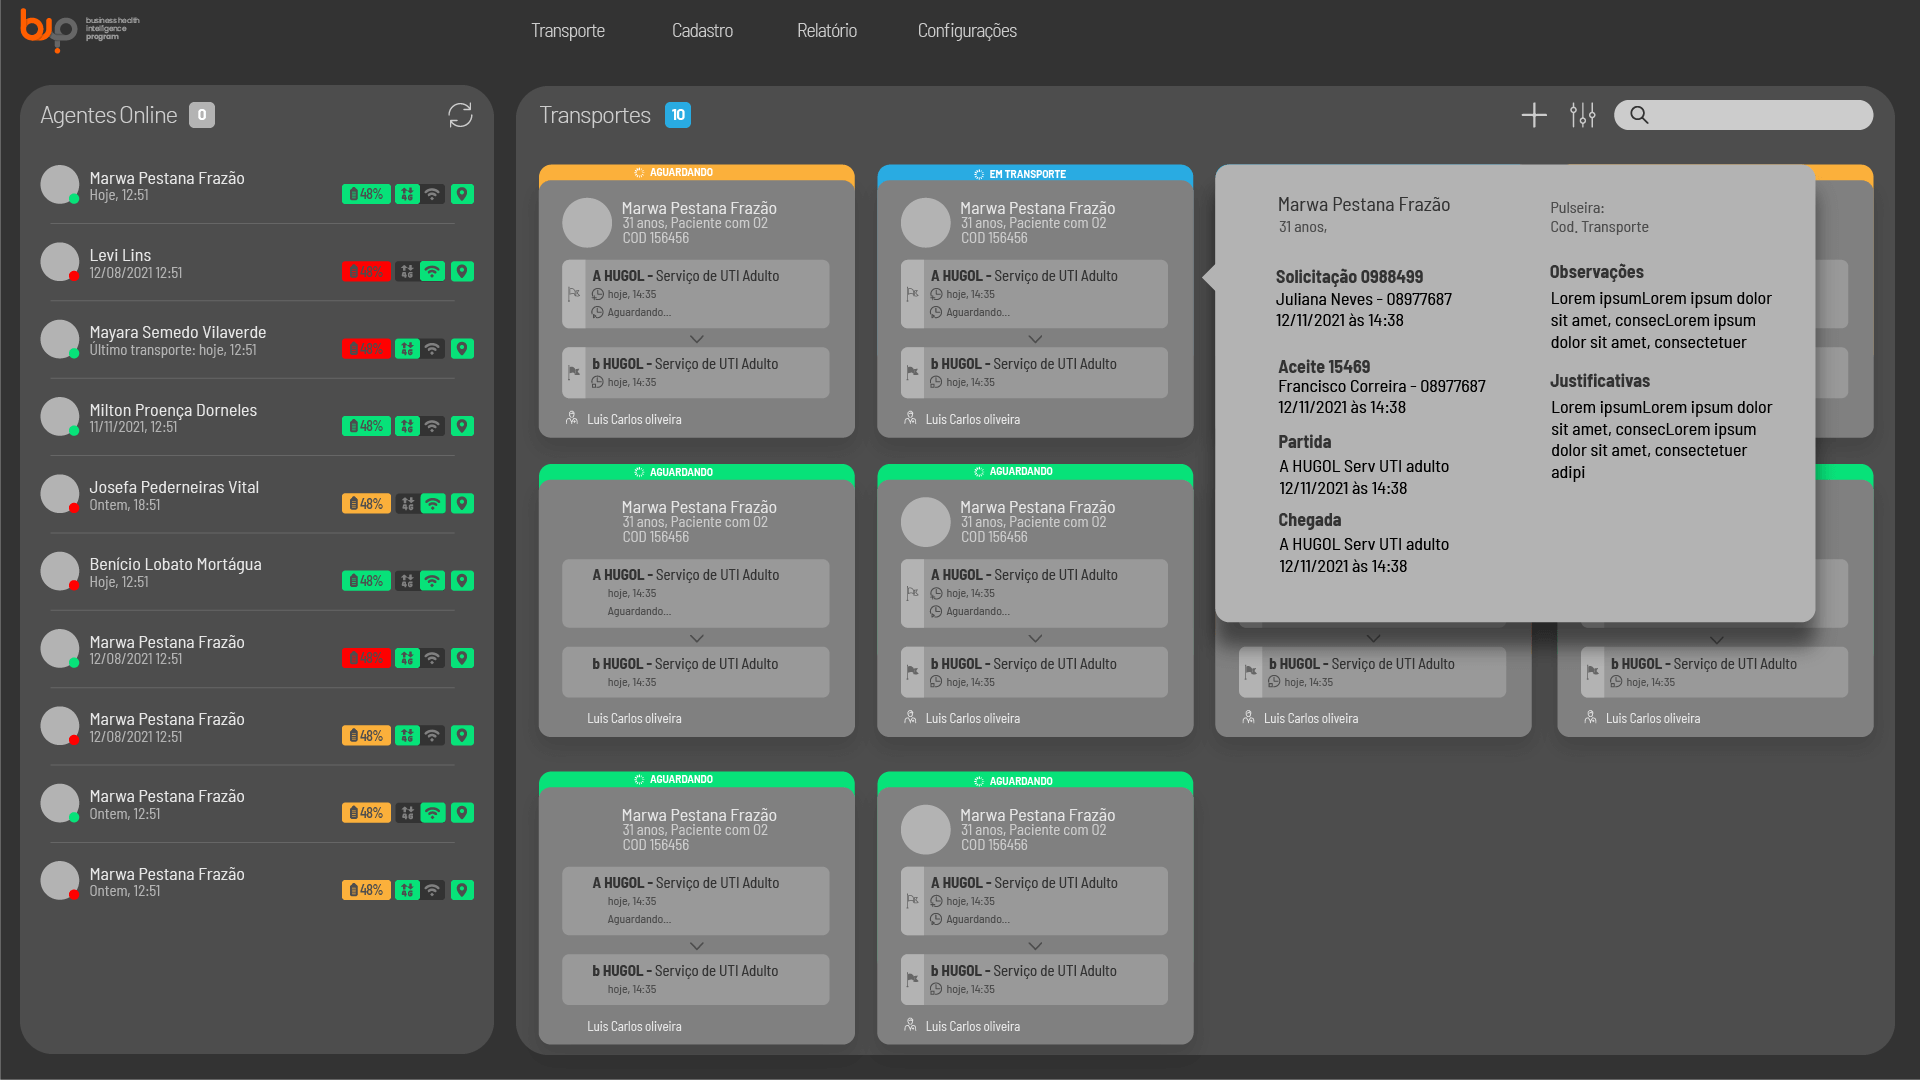1920x1080 pixels.
Task: Click Mayara Semedo Vilaverde battery badge
Action: (366, 349)
